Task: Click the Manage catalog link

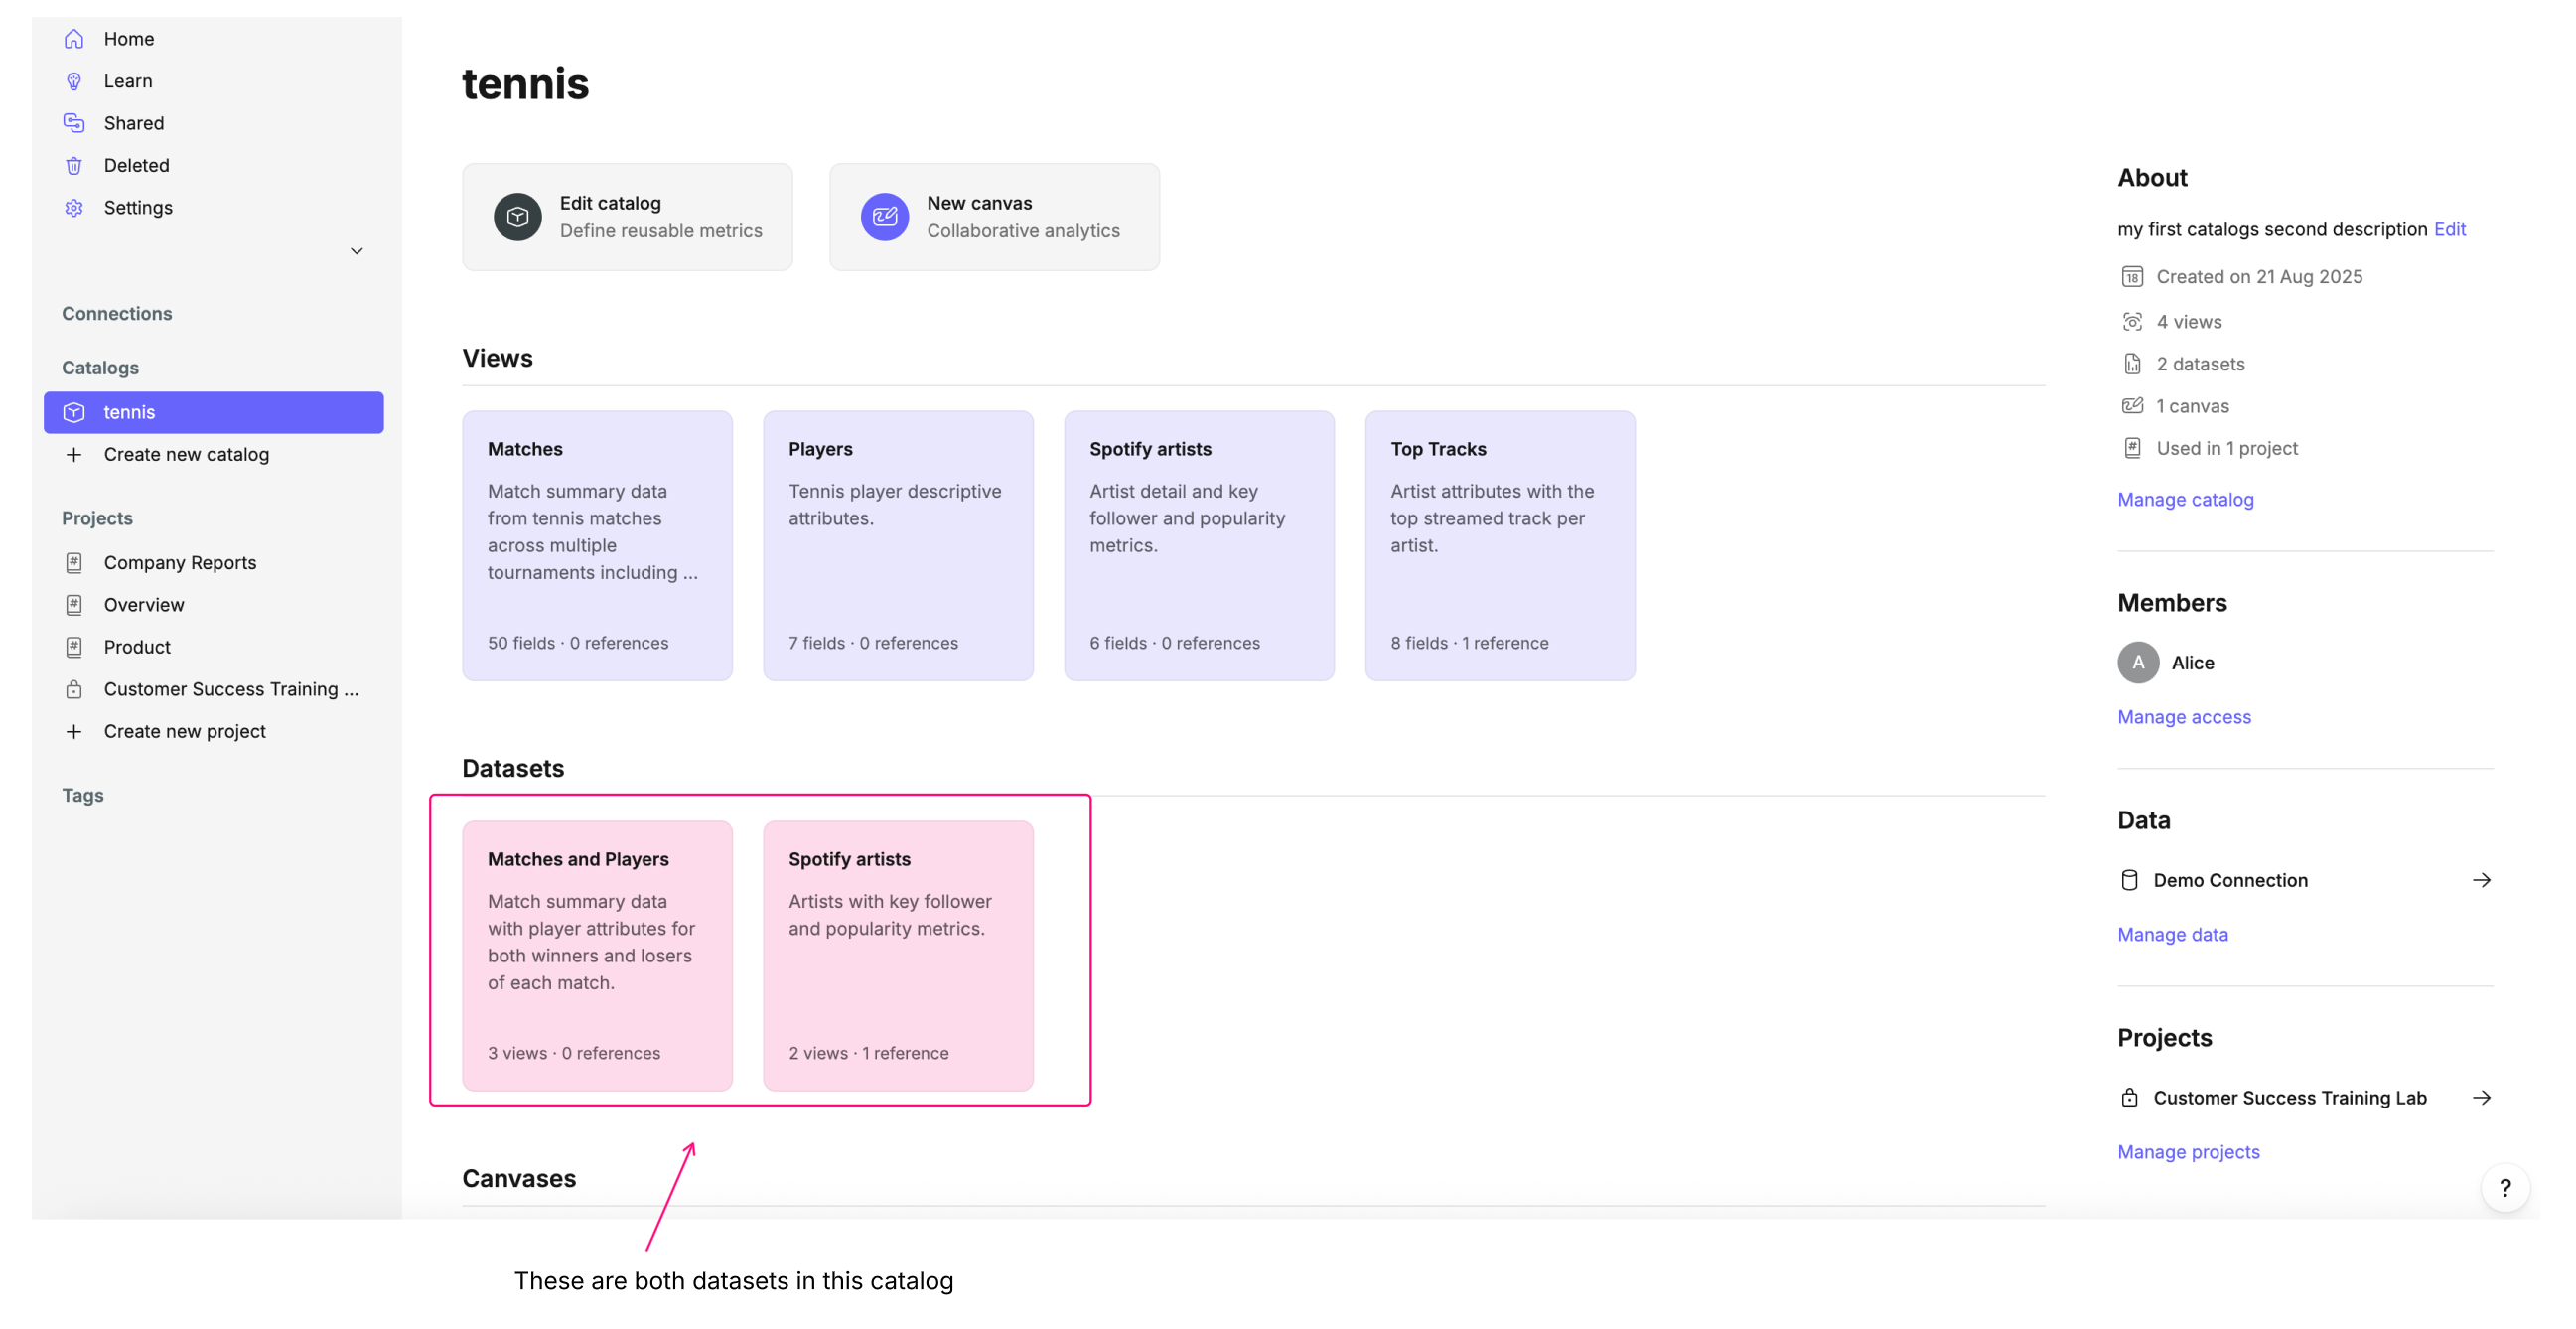Action: (x=2184, y=499)
